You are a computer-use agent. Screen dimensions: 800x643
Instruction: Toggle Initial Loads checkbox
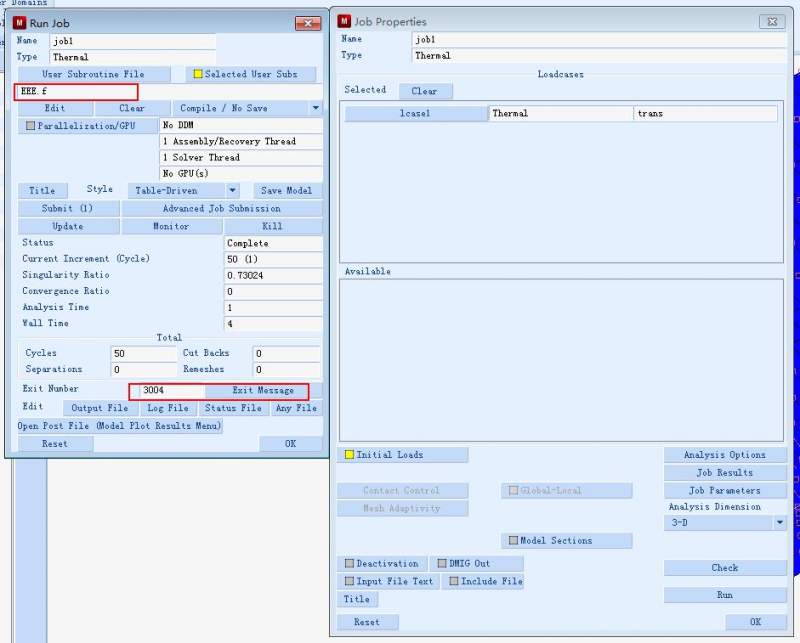coord(349,455)
